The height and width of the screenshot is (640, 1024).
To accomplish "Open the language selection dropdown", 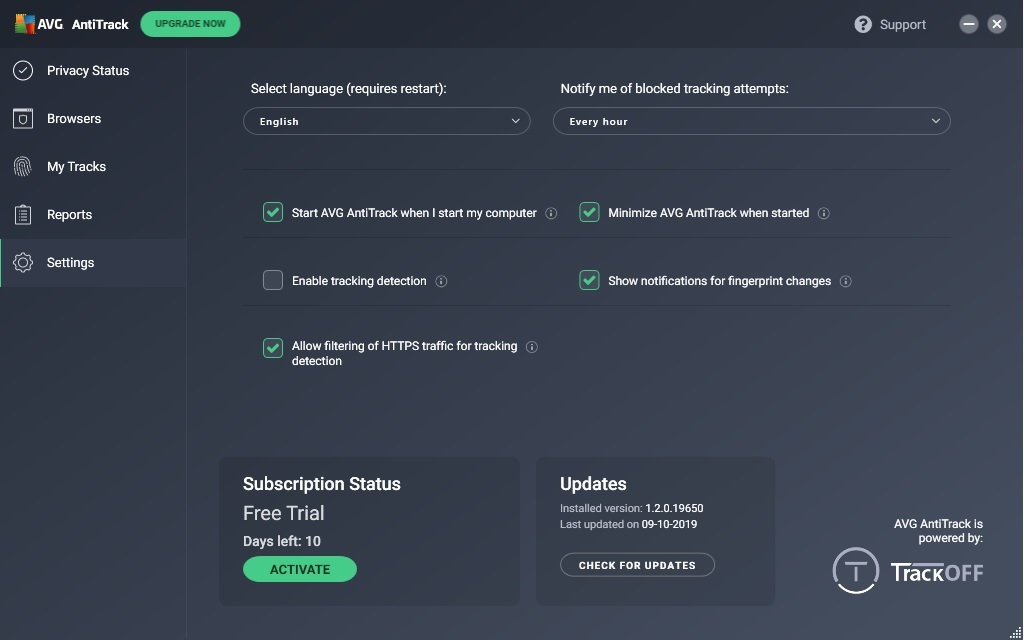I will [387, 121].
